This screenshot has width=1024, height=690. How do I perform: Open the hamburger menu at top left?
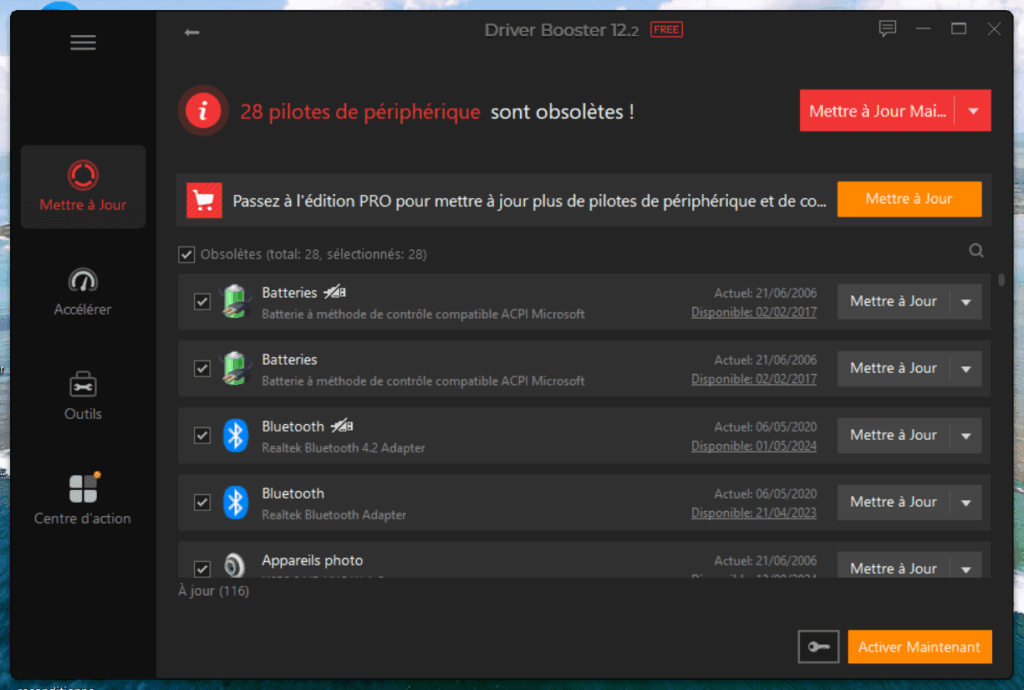coord(83,42)
